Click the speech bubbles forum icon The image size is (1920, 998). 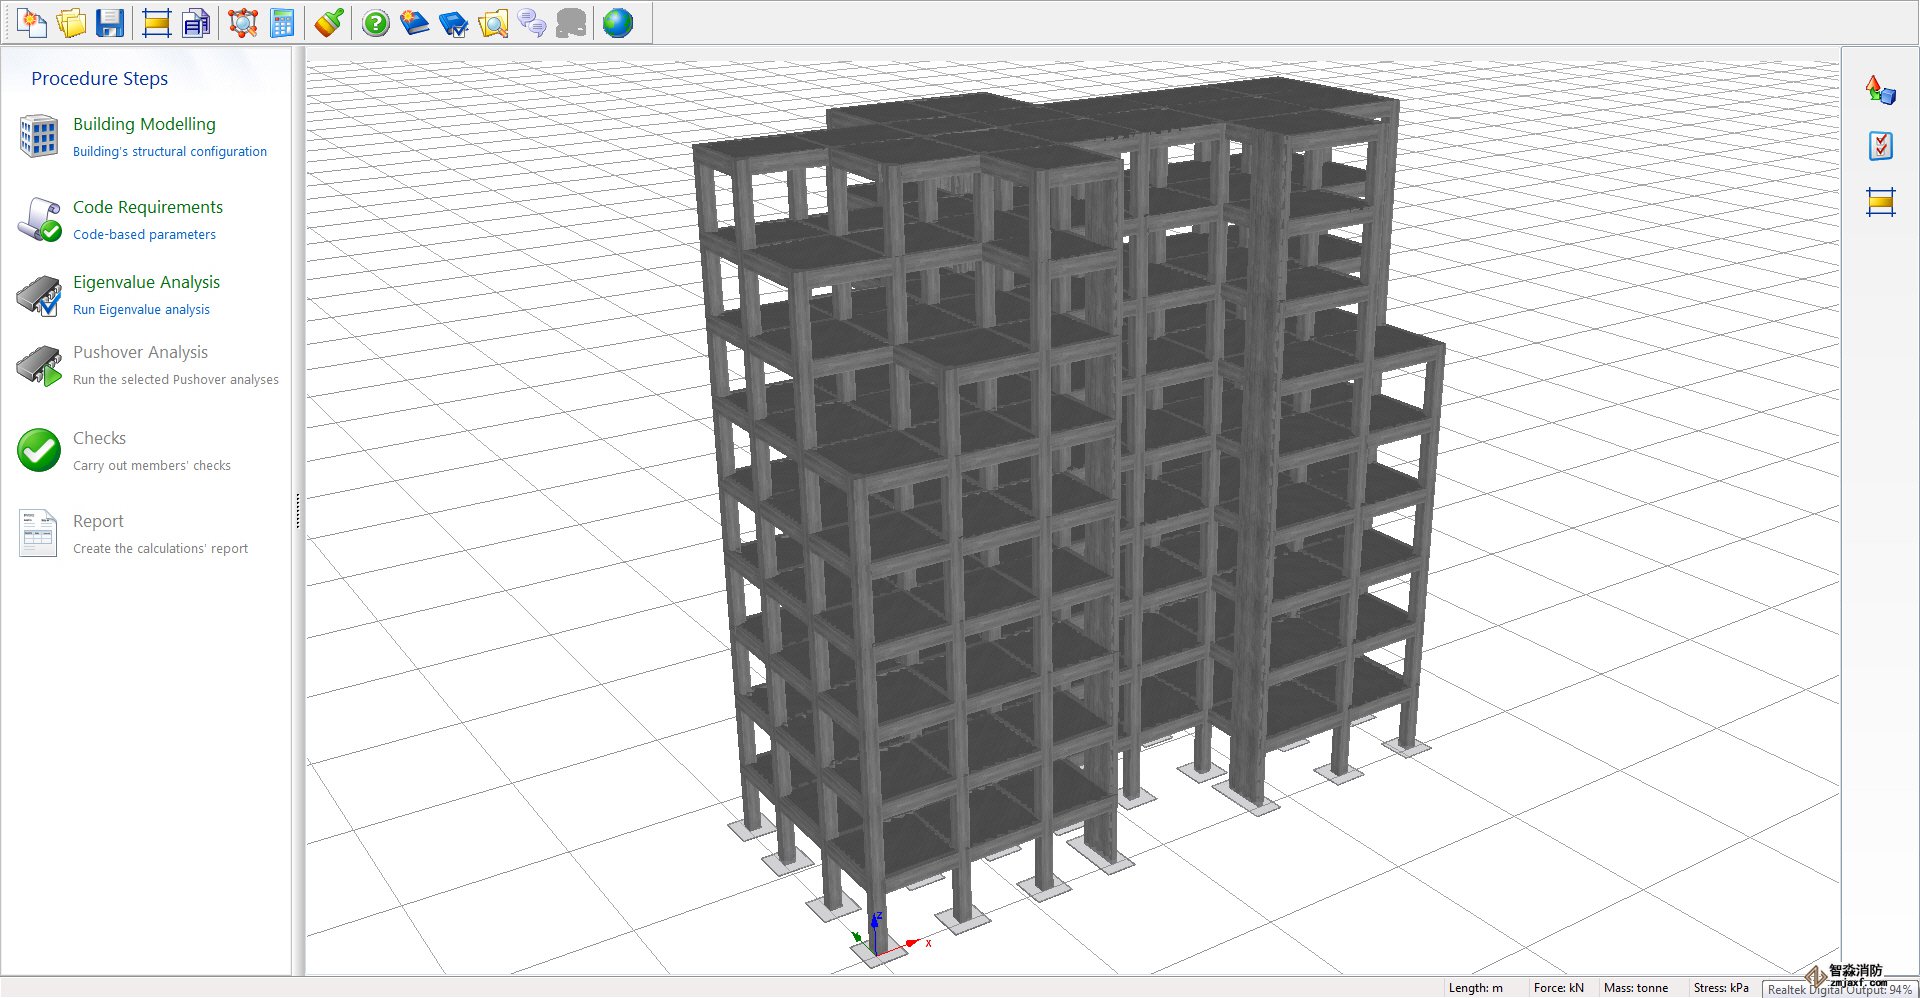pyautogui.click(x=532, y=23)
